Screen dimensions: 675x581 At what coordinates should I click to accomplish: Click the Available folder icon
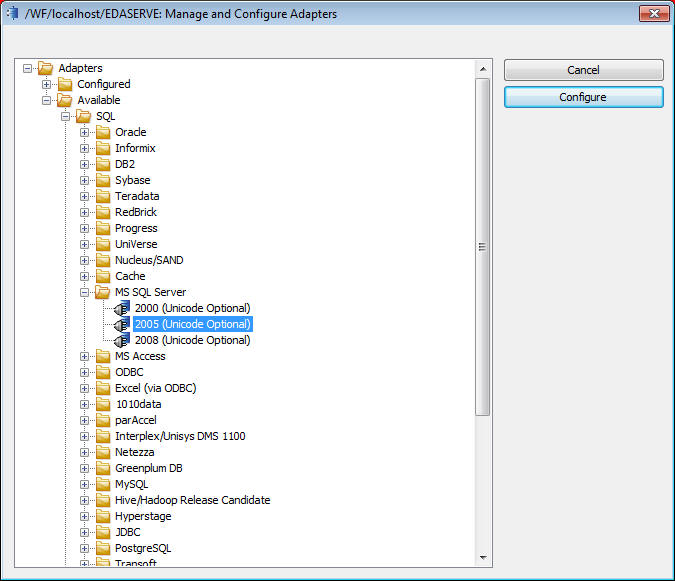(x=65, y=100)
